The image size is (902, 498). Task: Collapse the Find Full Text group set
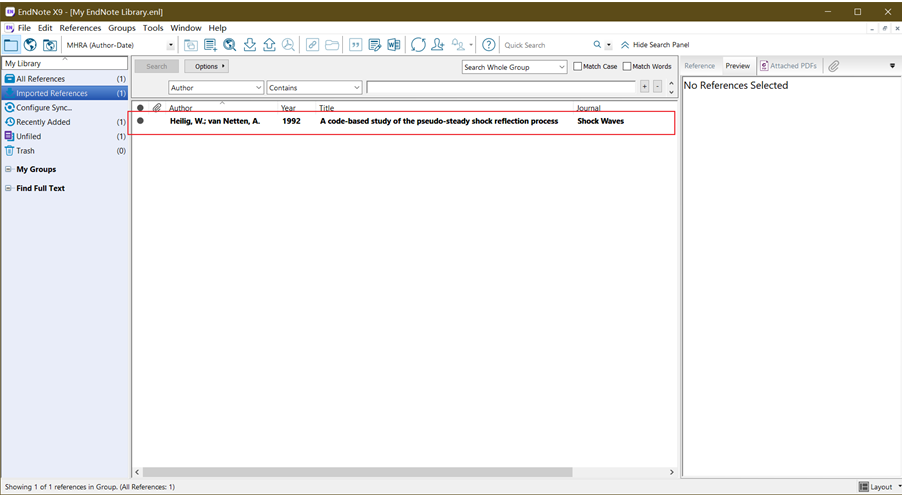point(8,189)
